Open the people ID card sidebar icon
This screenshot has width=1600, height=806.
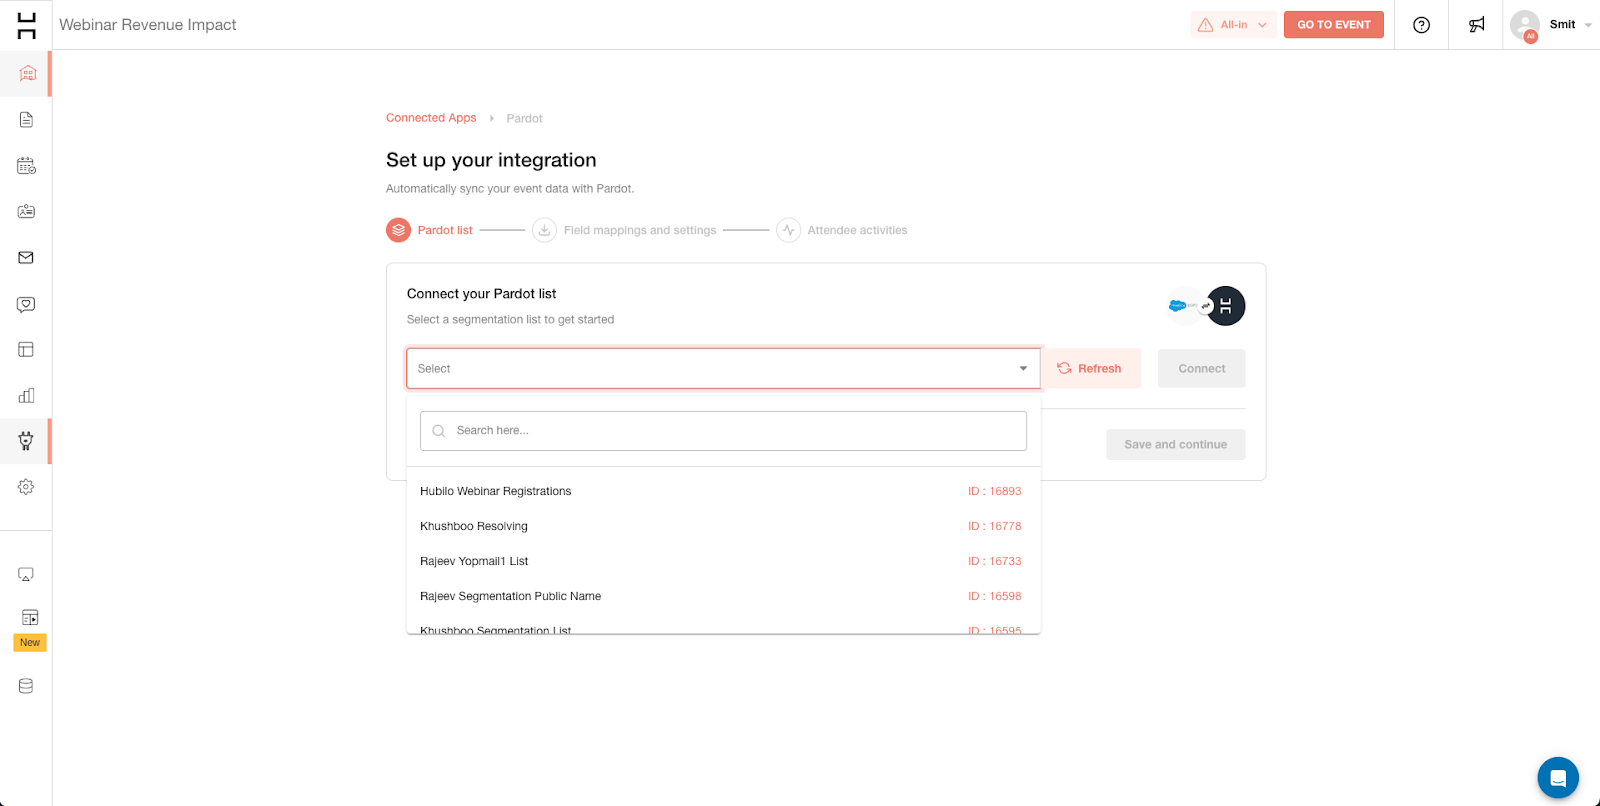click(27, 212)
